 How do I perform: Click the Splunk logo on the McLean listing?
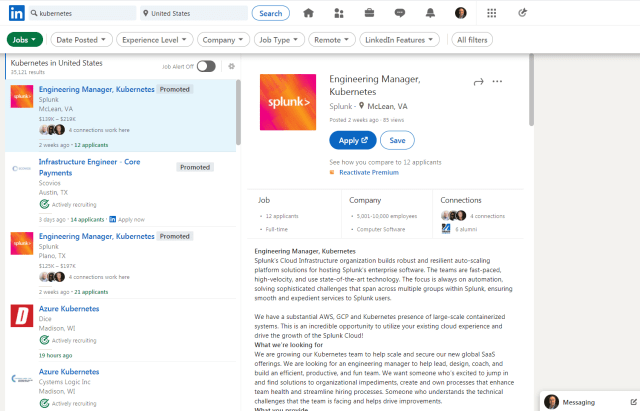[x=22, y=96]
